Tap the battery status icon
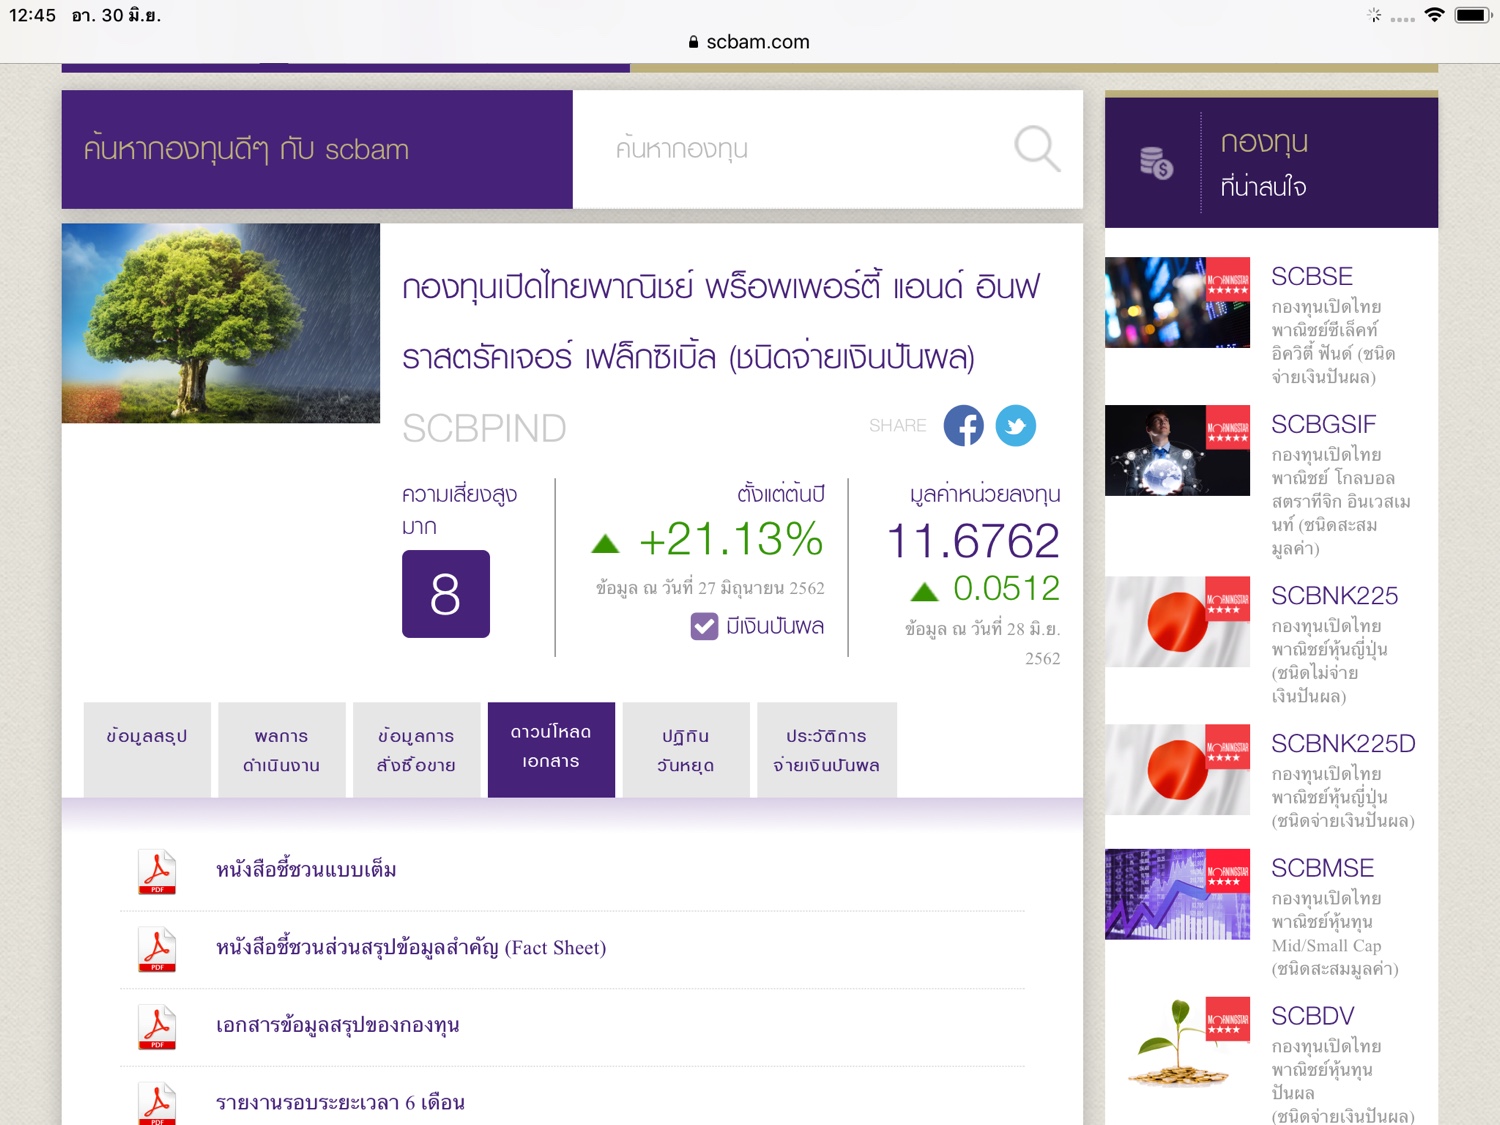This screenshot has height=1125, width=1500. pyautogui.click(x=1473, y=15)
